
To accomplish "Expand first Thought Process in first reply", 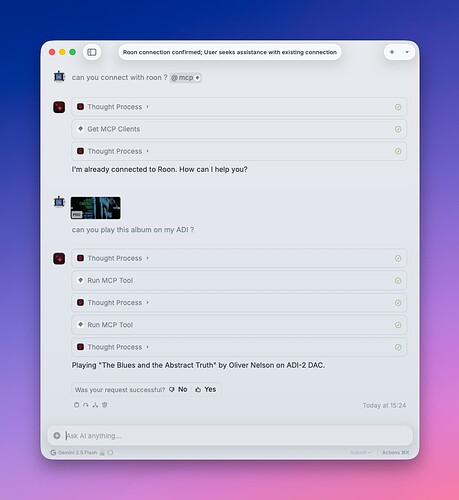I will click(239, 107).
